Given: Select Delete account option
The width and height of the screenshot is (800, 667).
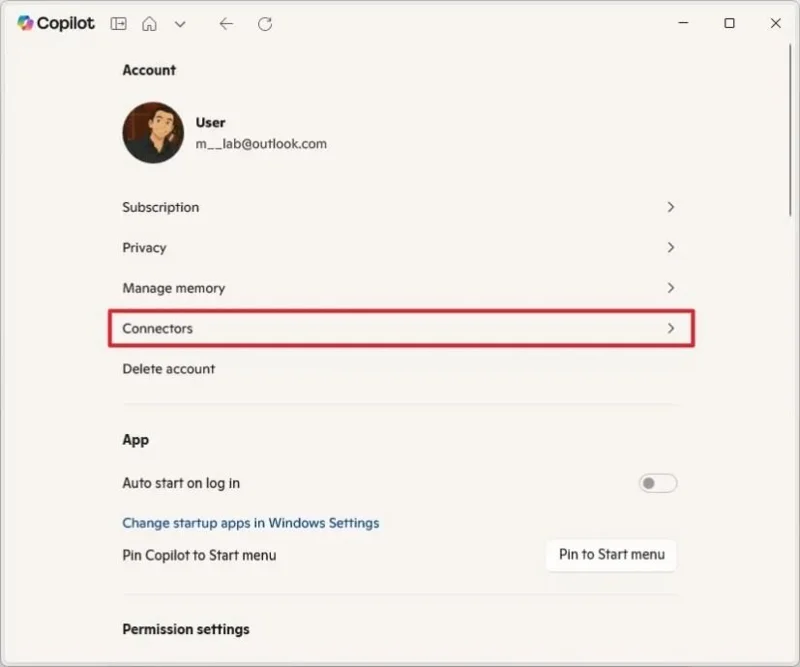Looking at the screenshot, I should coord(168,369).
